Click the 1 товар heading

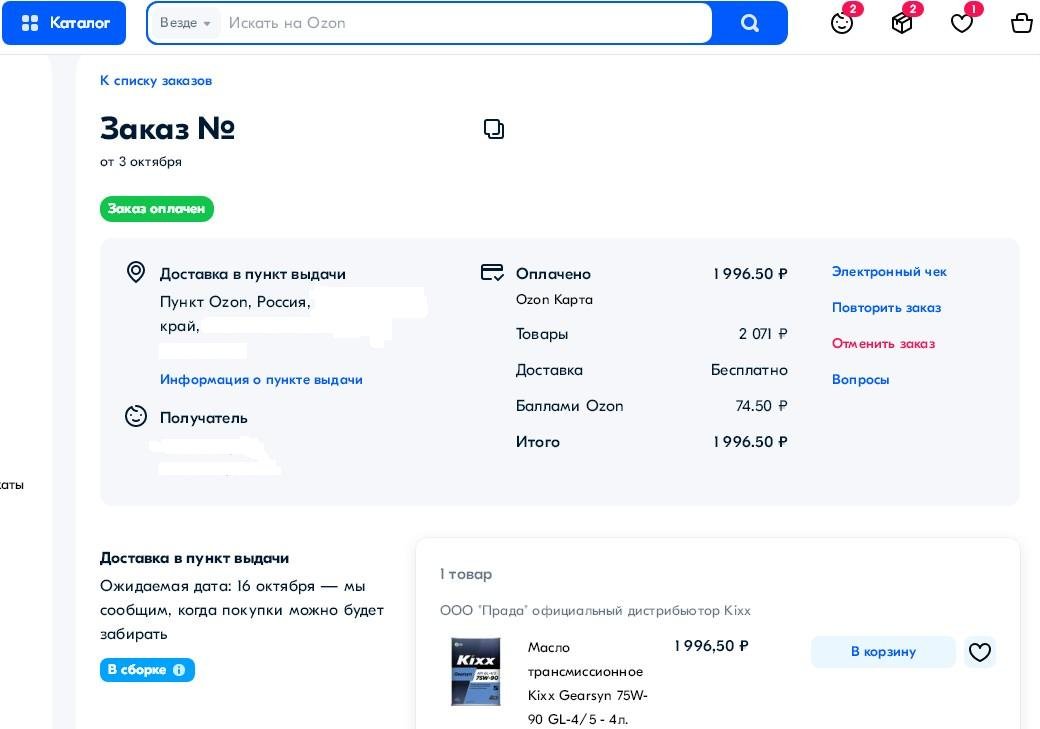point(466,574)
